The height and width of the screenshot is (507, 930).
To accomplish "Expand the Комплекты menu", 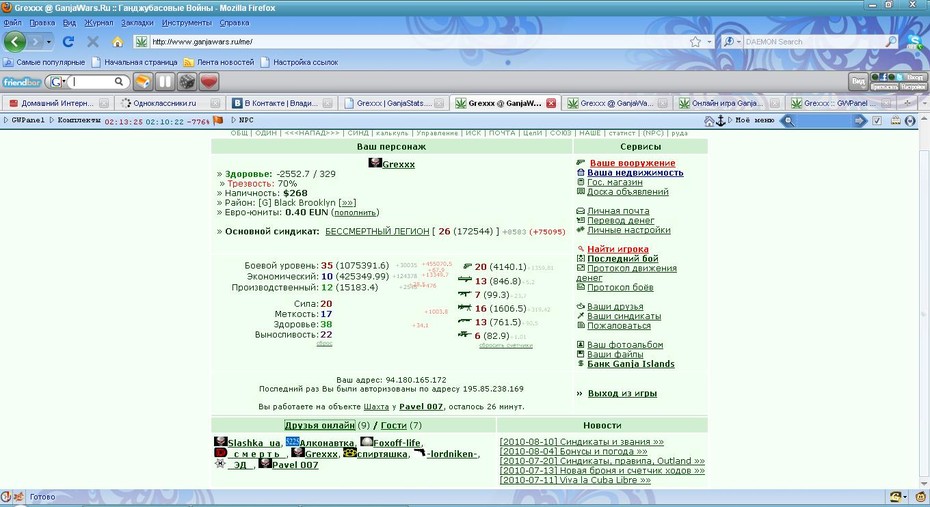I will [75, 120].
